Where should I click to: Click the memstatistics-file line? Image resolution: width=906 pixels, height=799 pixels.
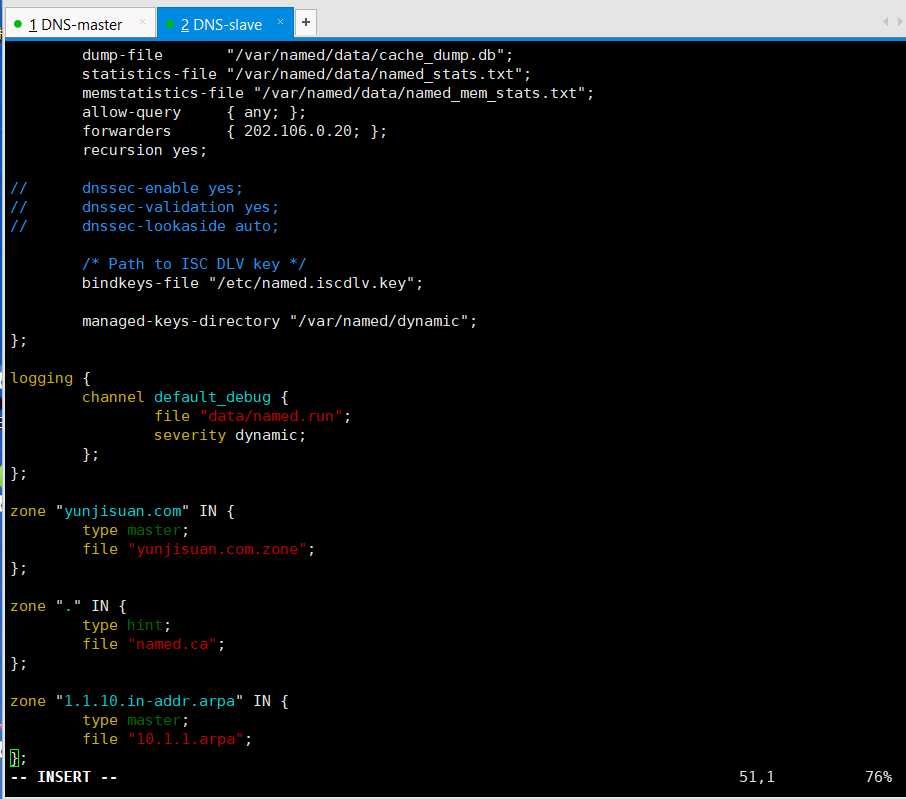337,93
